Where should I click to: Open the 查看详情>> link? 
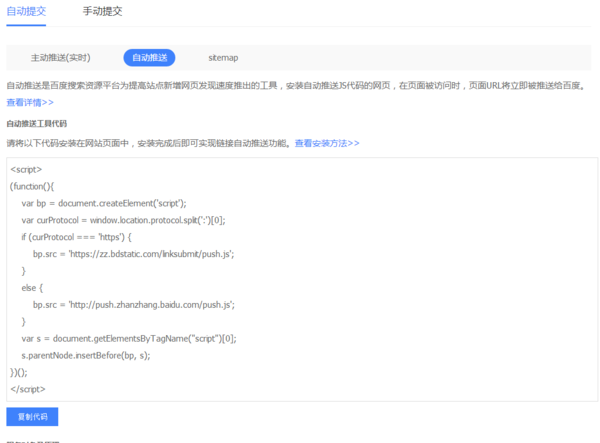point(30,103)
